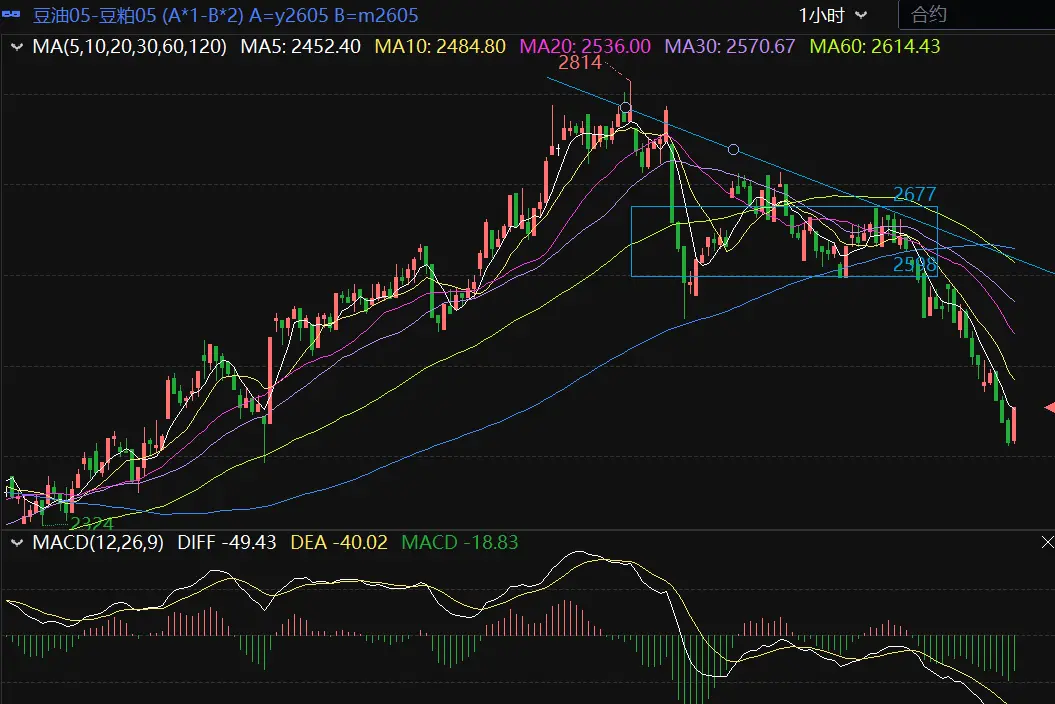Open the 1小时 timeframe dropdown
Image resolution: width=1055 pixels, height=704 pixels.
tap(832, 15)
